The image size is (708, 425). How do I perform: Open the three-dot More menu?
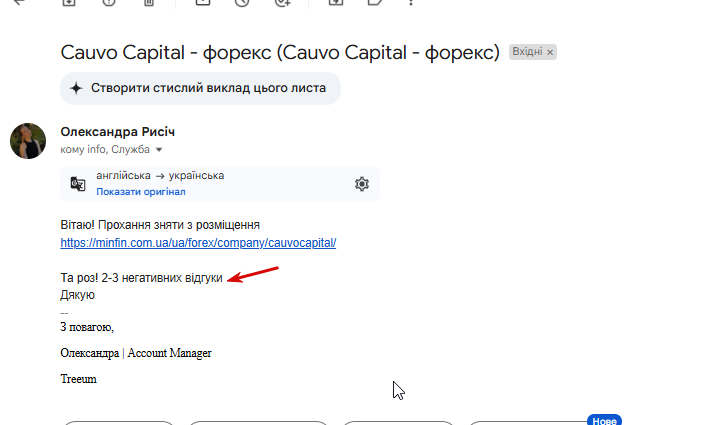[x=411, y=2]
